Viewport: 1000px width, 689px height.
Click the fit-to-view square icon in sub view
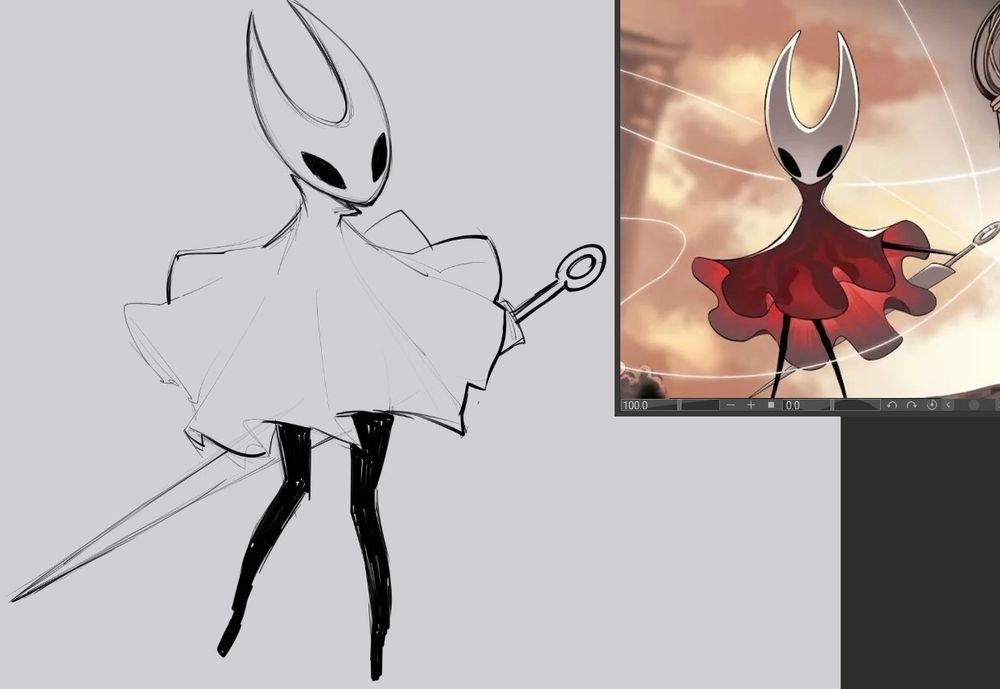point(771,405)
